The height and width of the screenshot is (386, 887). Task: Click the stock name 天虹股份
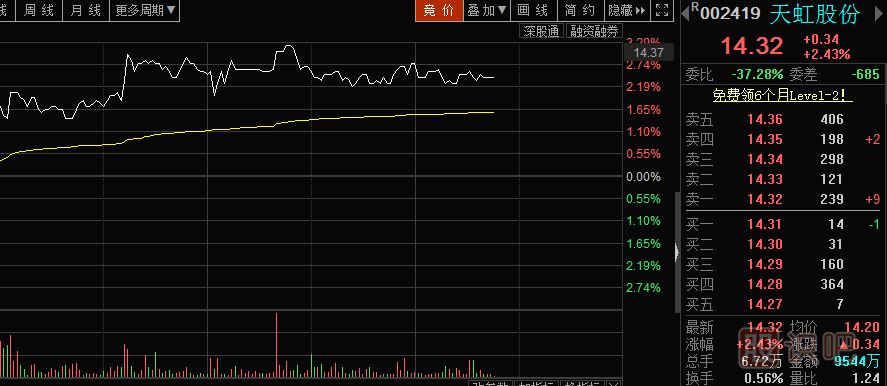(x=815, y=14)
